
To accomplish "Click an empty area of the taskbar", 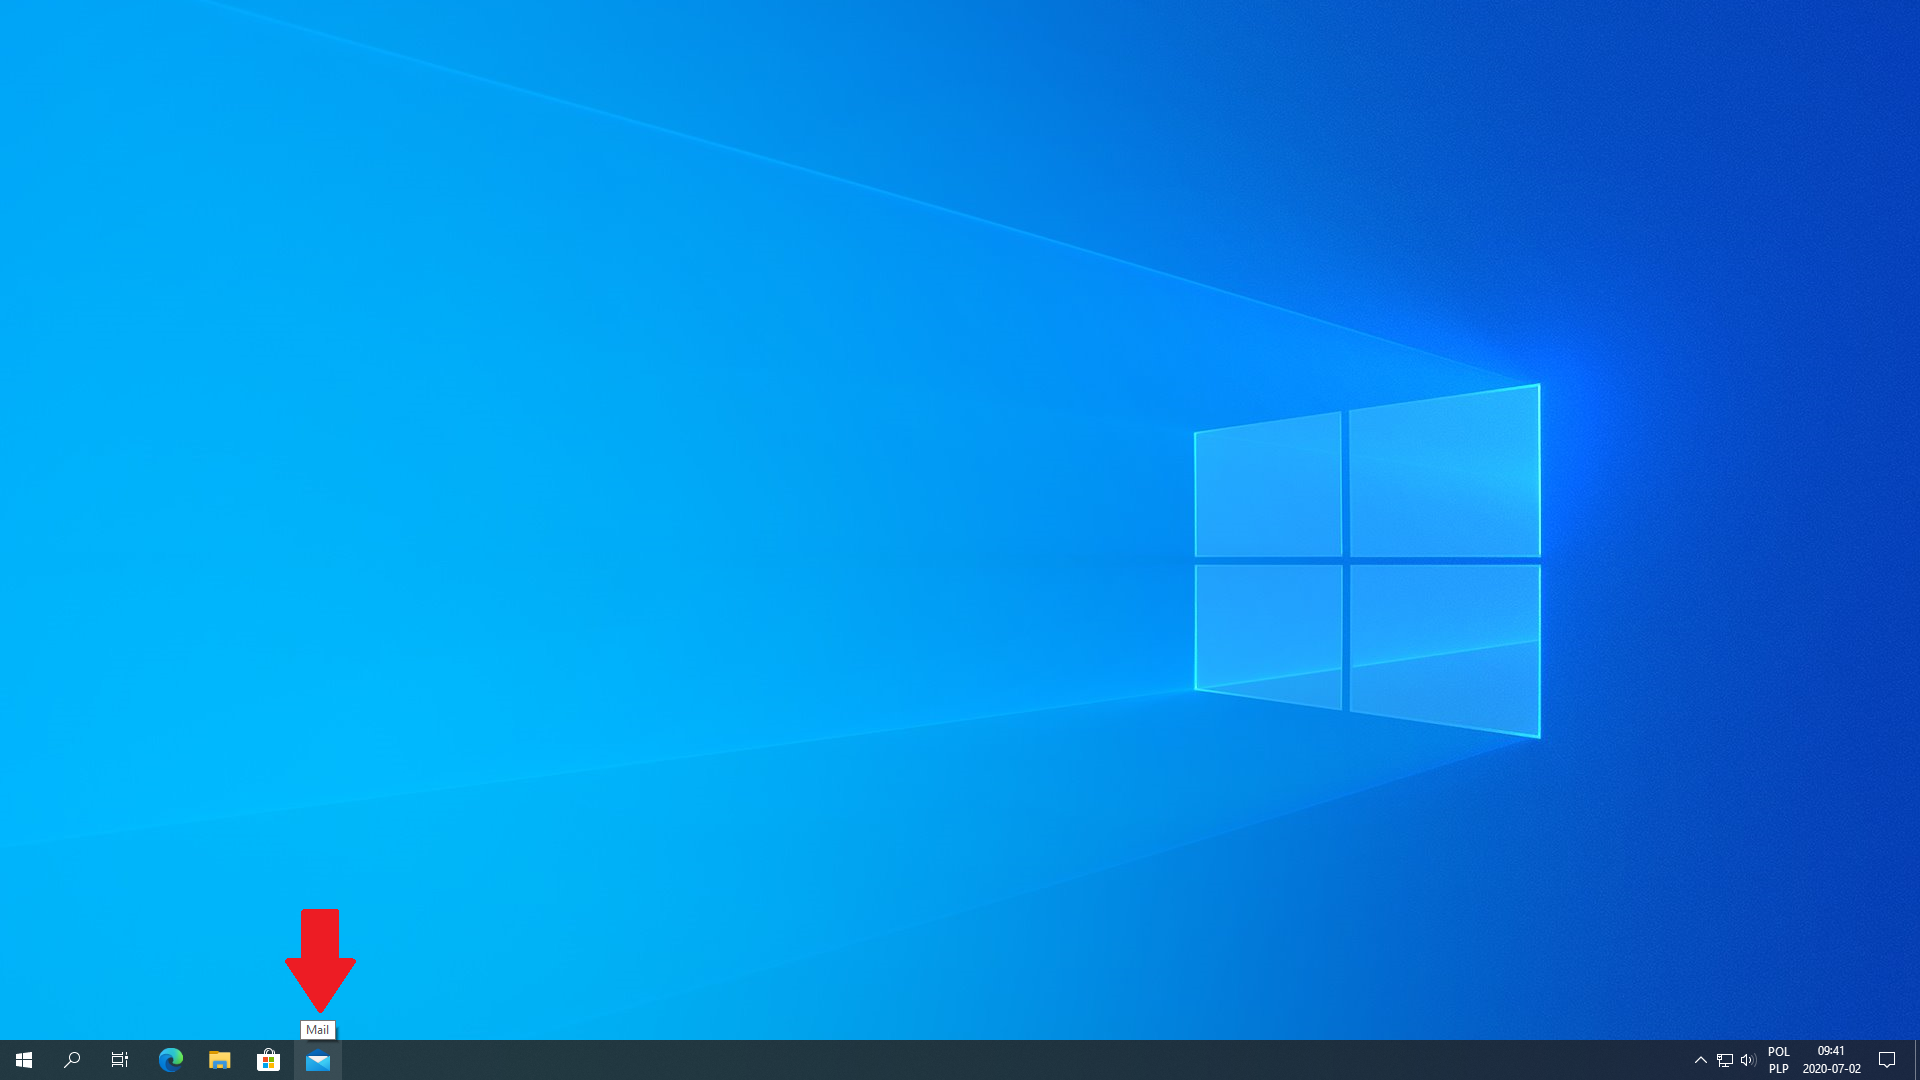I will pos(1000,1060).
